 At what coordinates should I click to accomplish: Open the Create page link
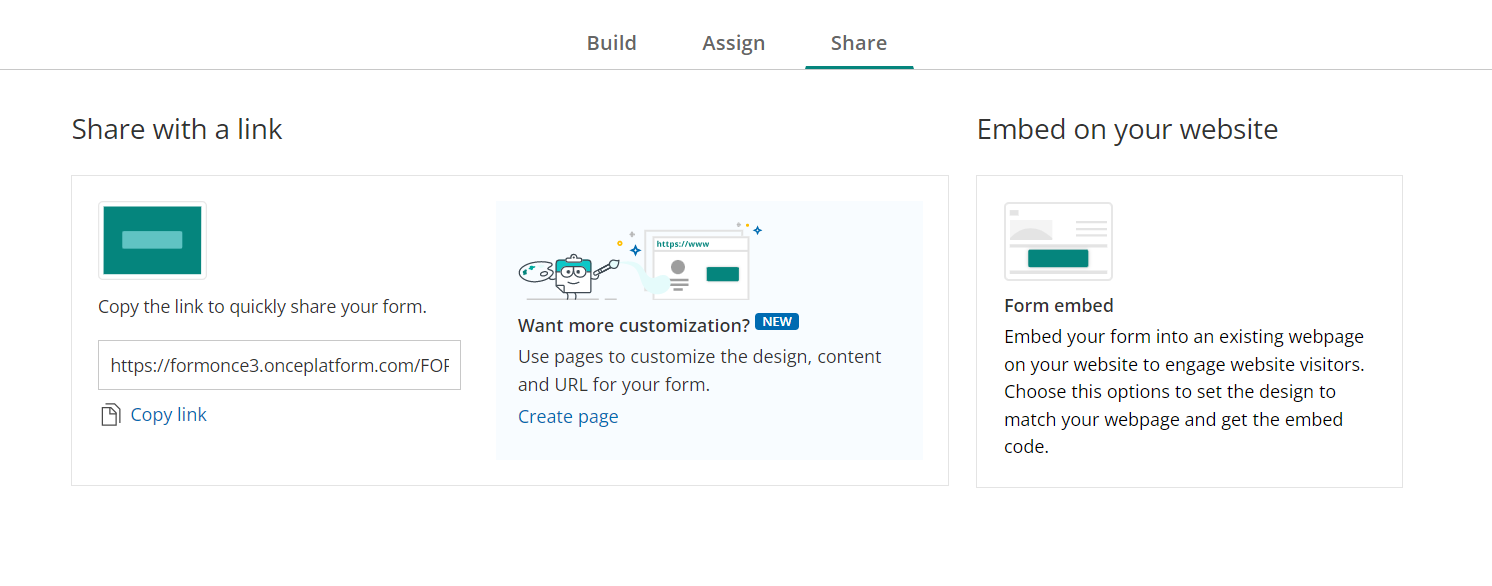(568, 417)
